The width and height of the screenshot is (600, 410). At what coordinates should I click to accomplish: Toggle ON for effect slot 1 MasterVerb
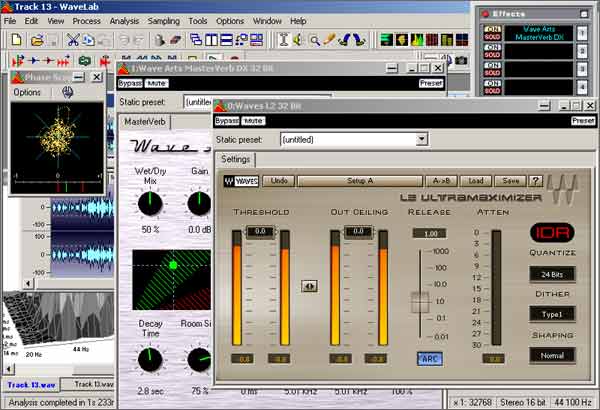coord(491,30)
